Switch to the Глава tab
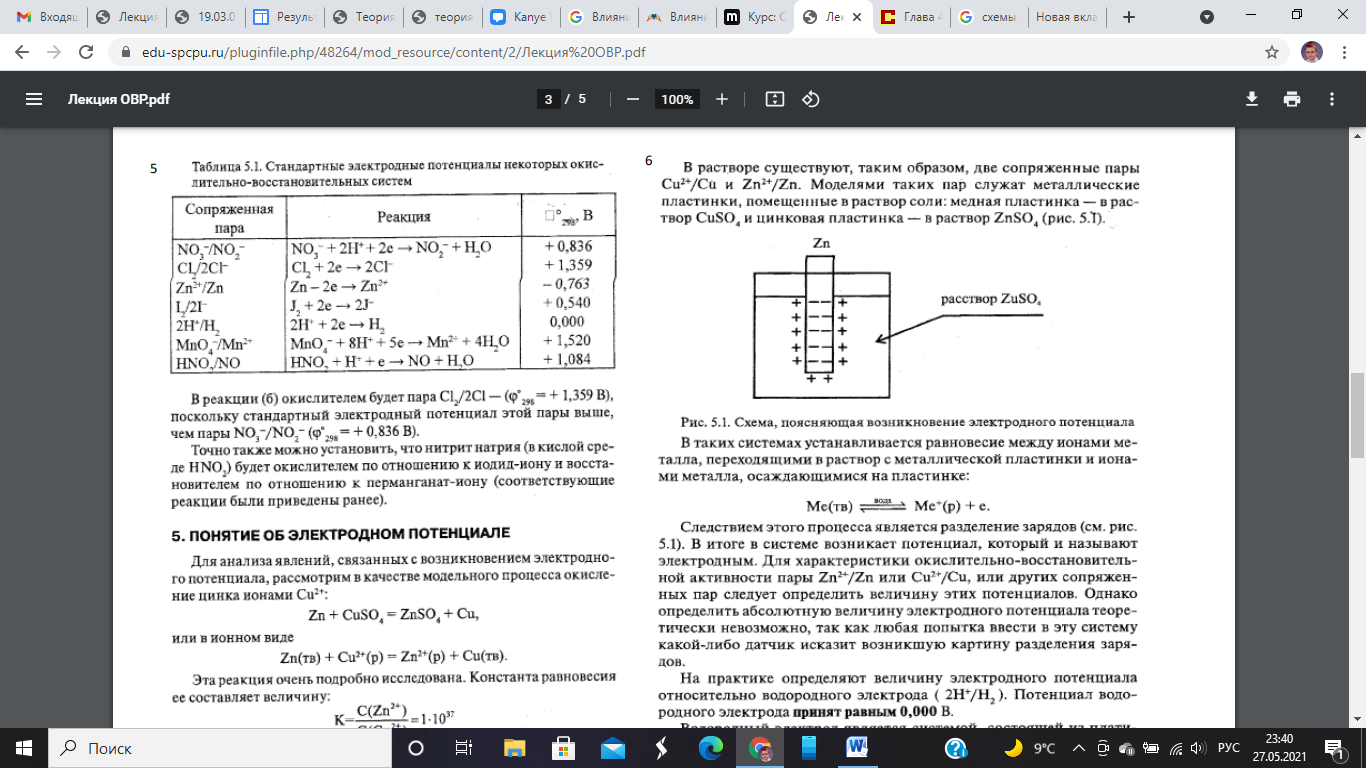The height and width of the screenshot is (768, 1366). 912,17
